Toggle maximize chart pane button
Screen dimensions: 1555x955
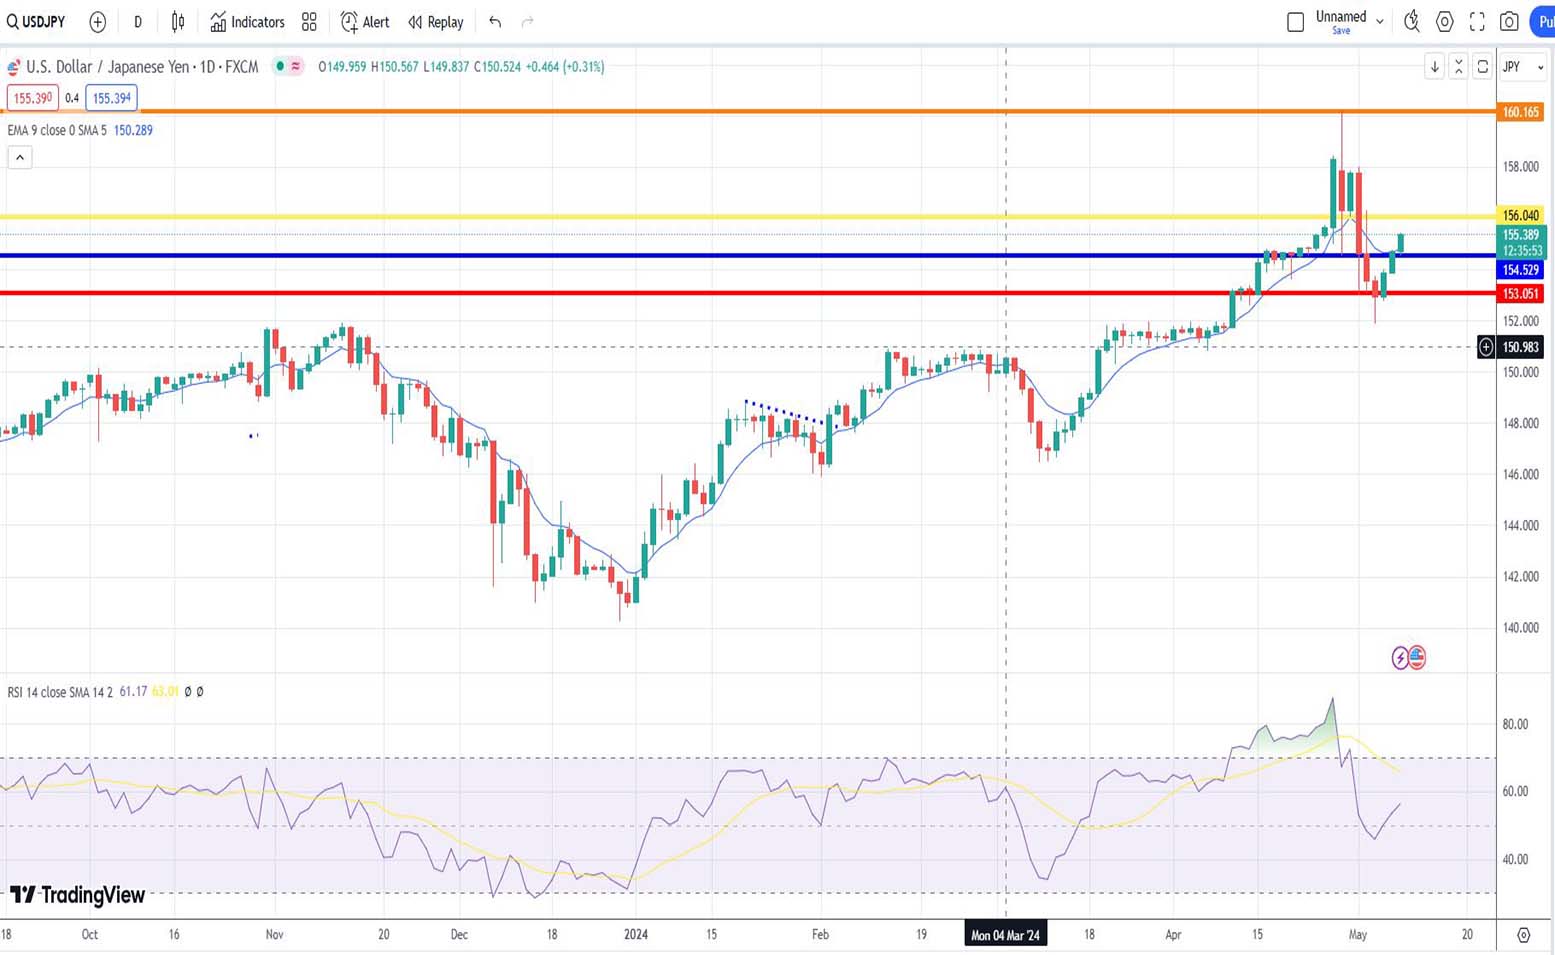[1458, 67]
